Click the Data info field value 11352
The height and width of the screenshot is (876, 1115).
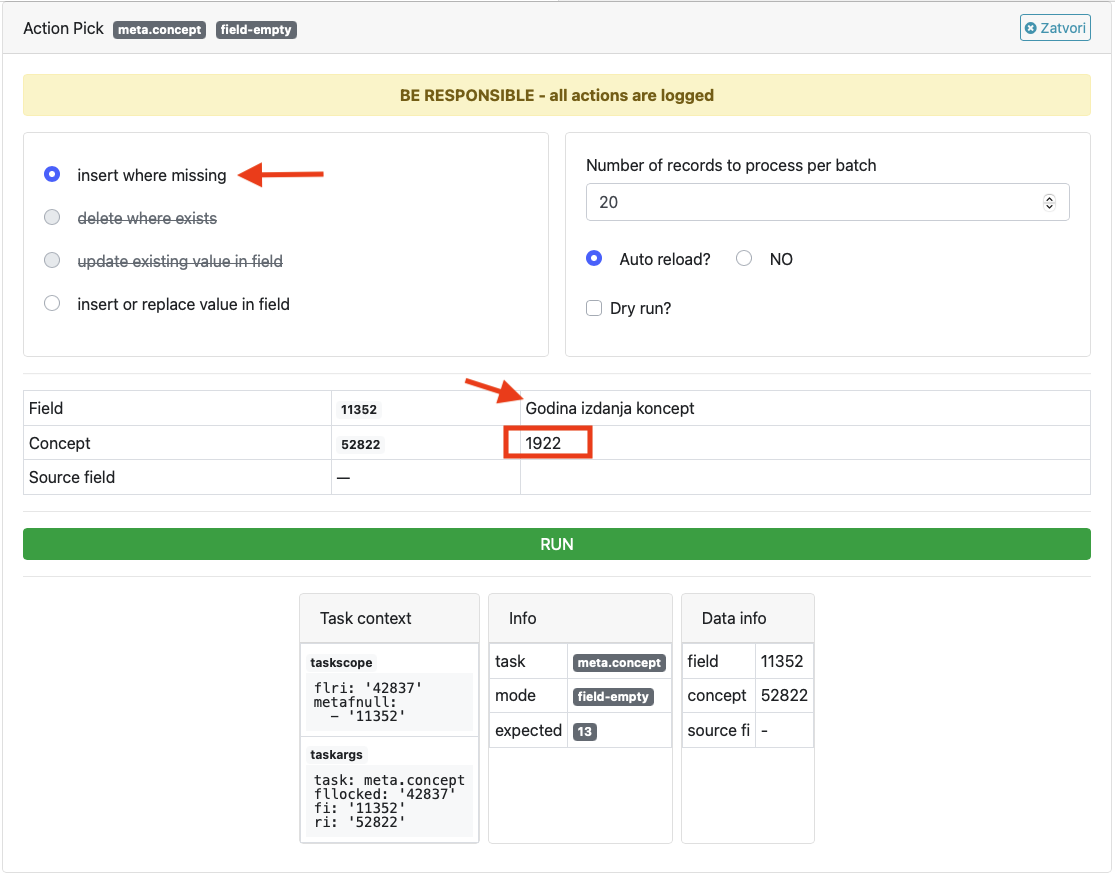[x=781, y=661]
